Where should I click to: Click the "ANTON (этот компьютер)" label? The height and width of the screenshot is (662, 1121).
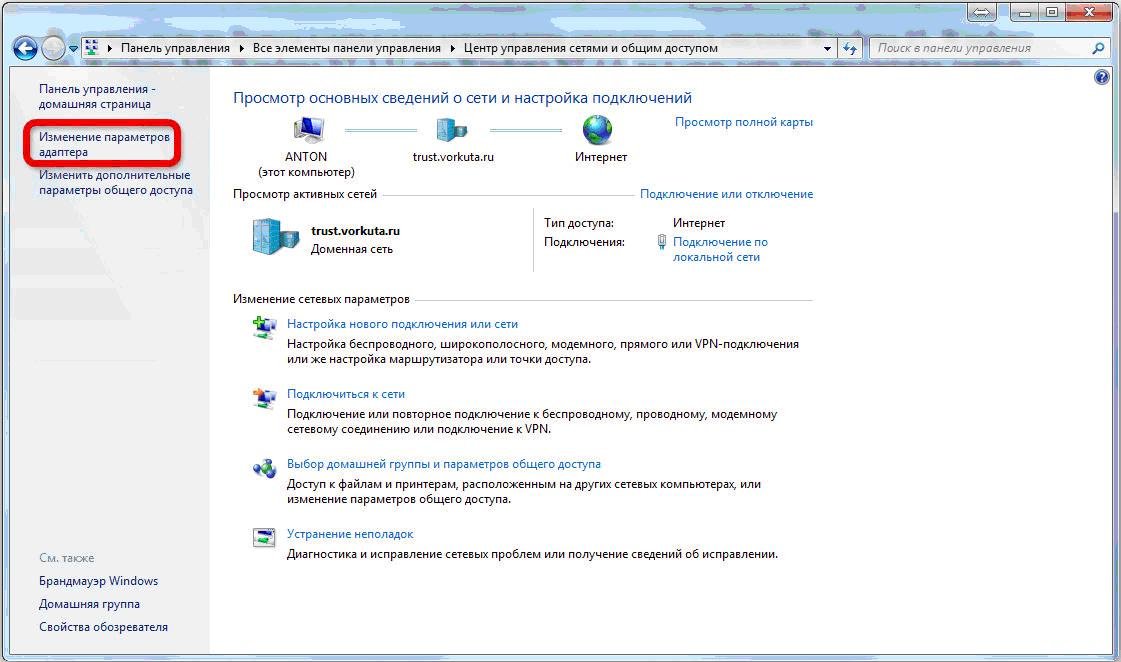(x=306, y=164)
